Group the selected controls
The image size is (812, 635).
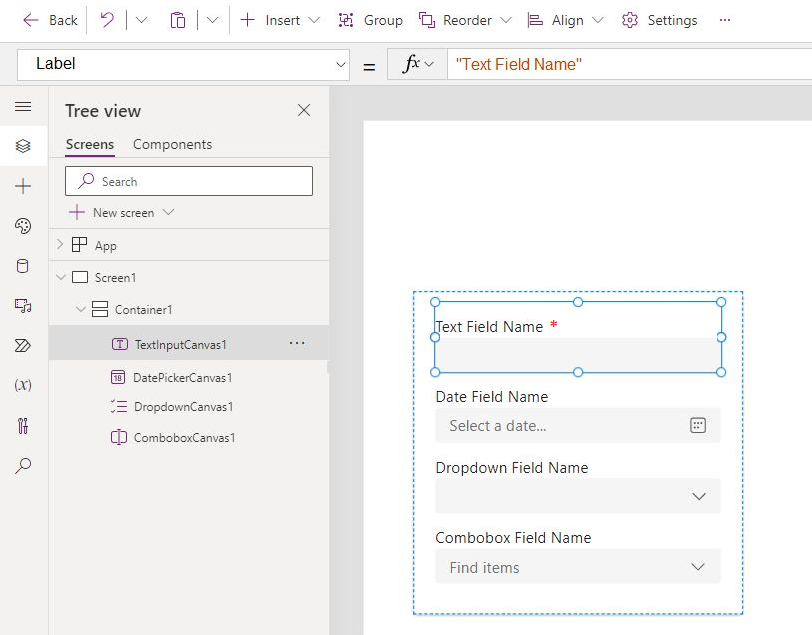(x=370, y=20)
